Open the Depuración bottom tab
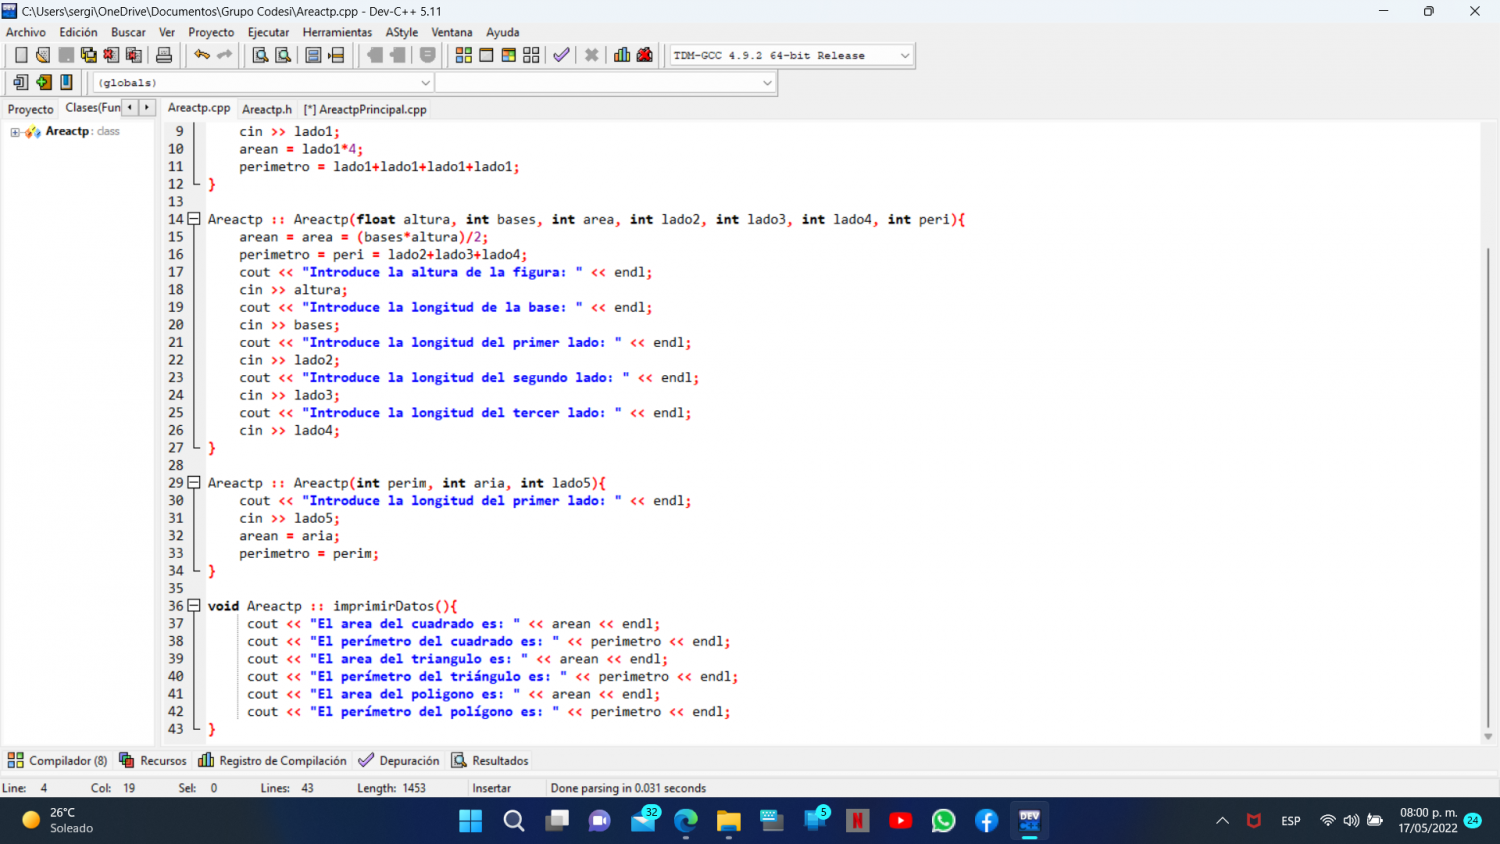Screen dimensions: 1500x844 click(399, 760)
